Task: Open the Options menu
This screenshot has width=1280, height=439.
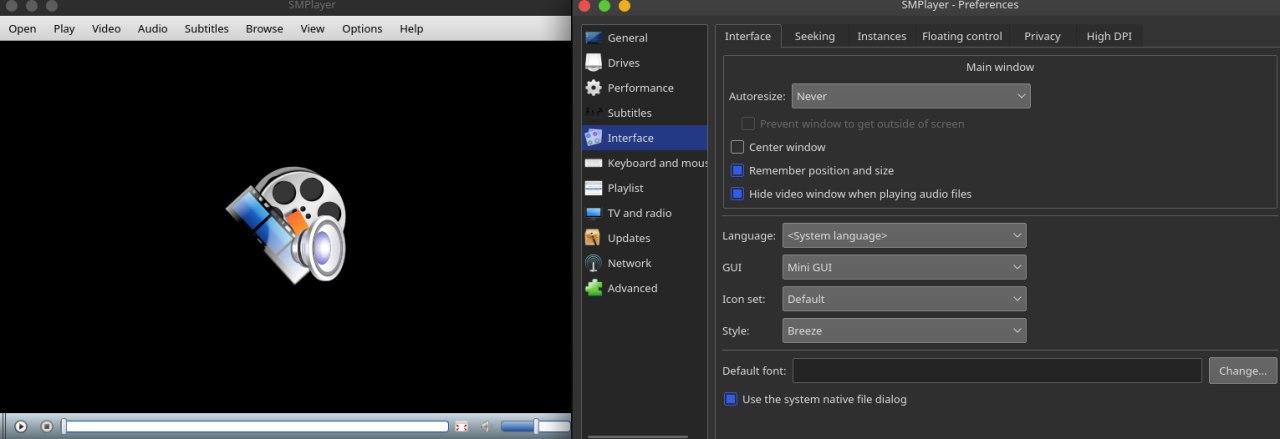Action: click(x=362, y=29)
